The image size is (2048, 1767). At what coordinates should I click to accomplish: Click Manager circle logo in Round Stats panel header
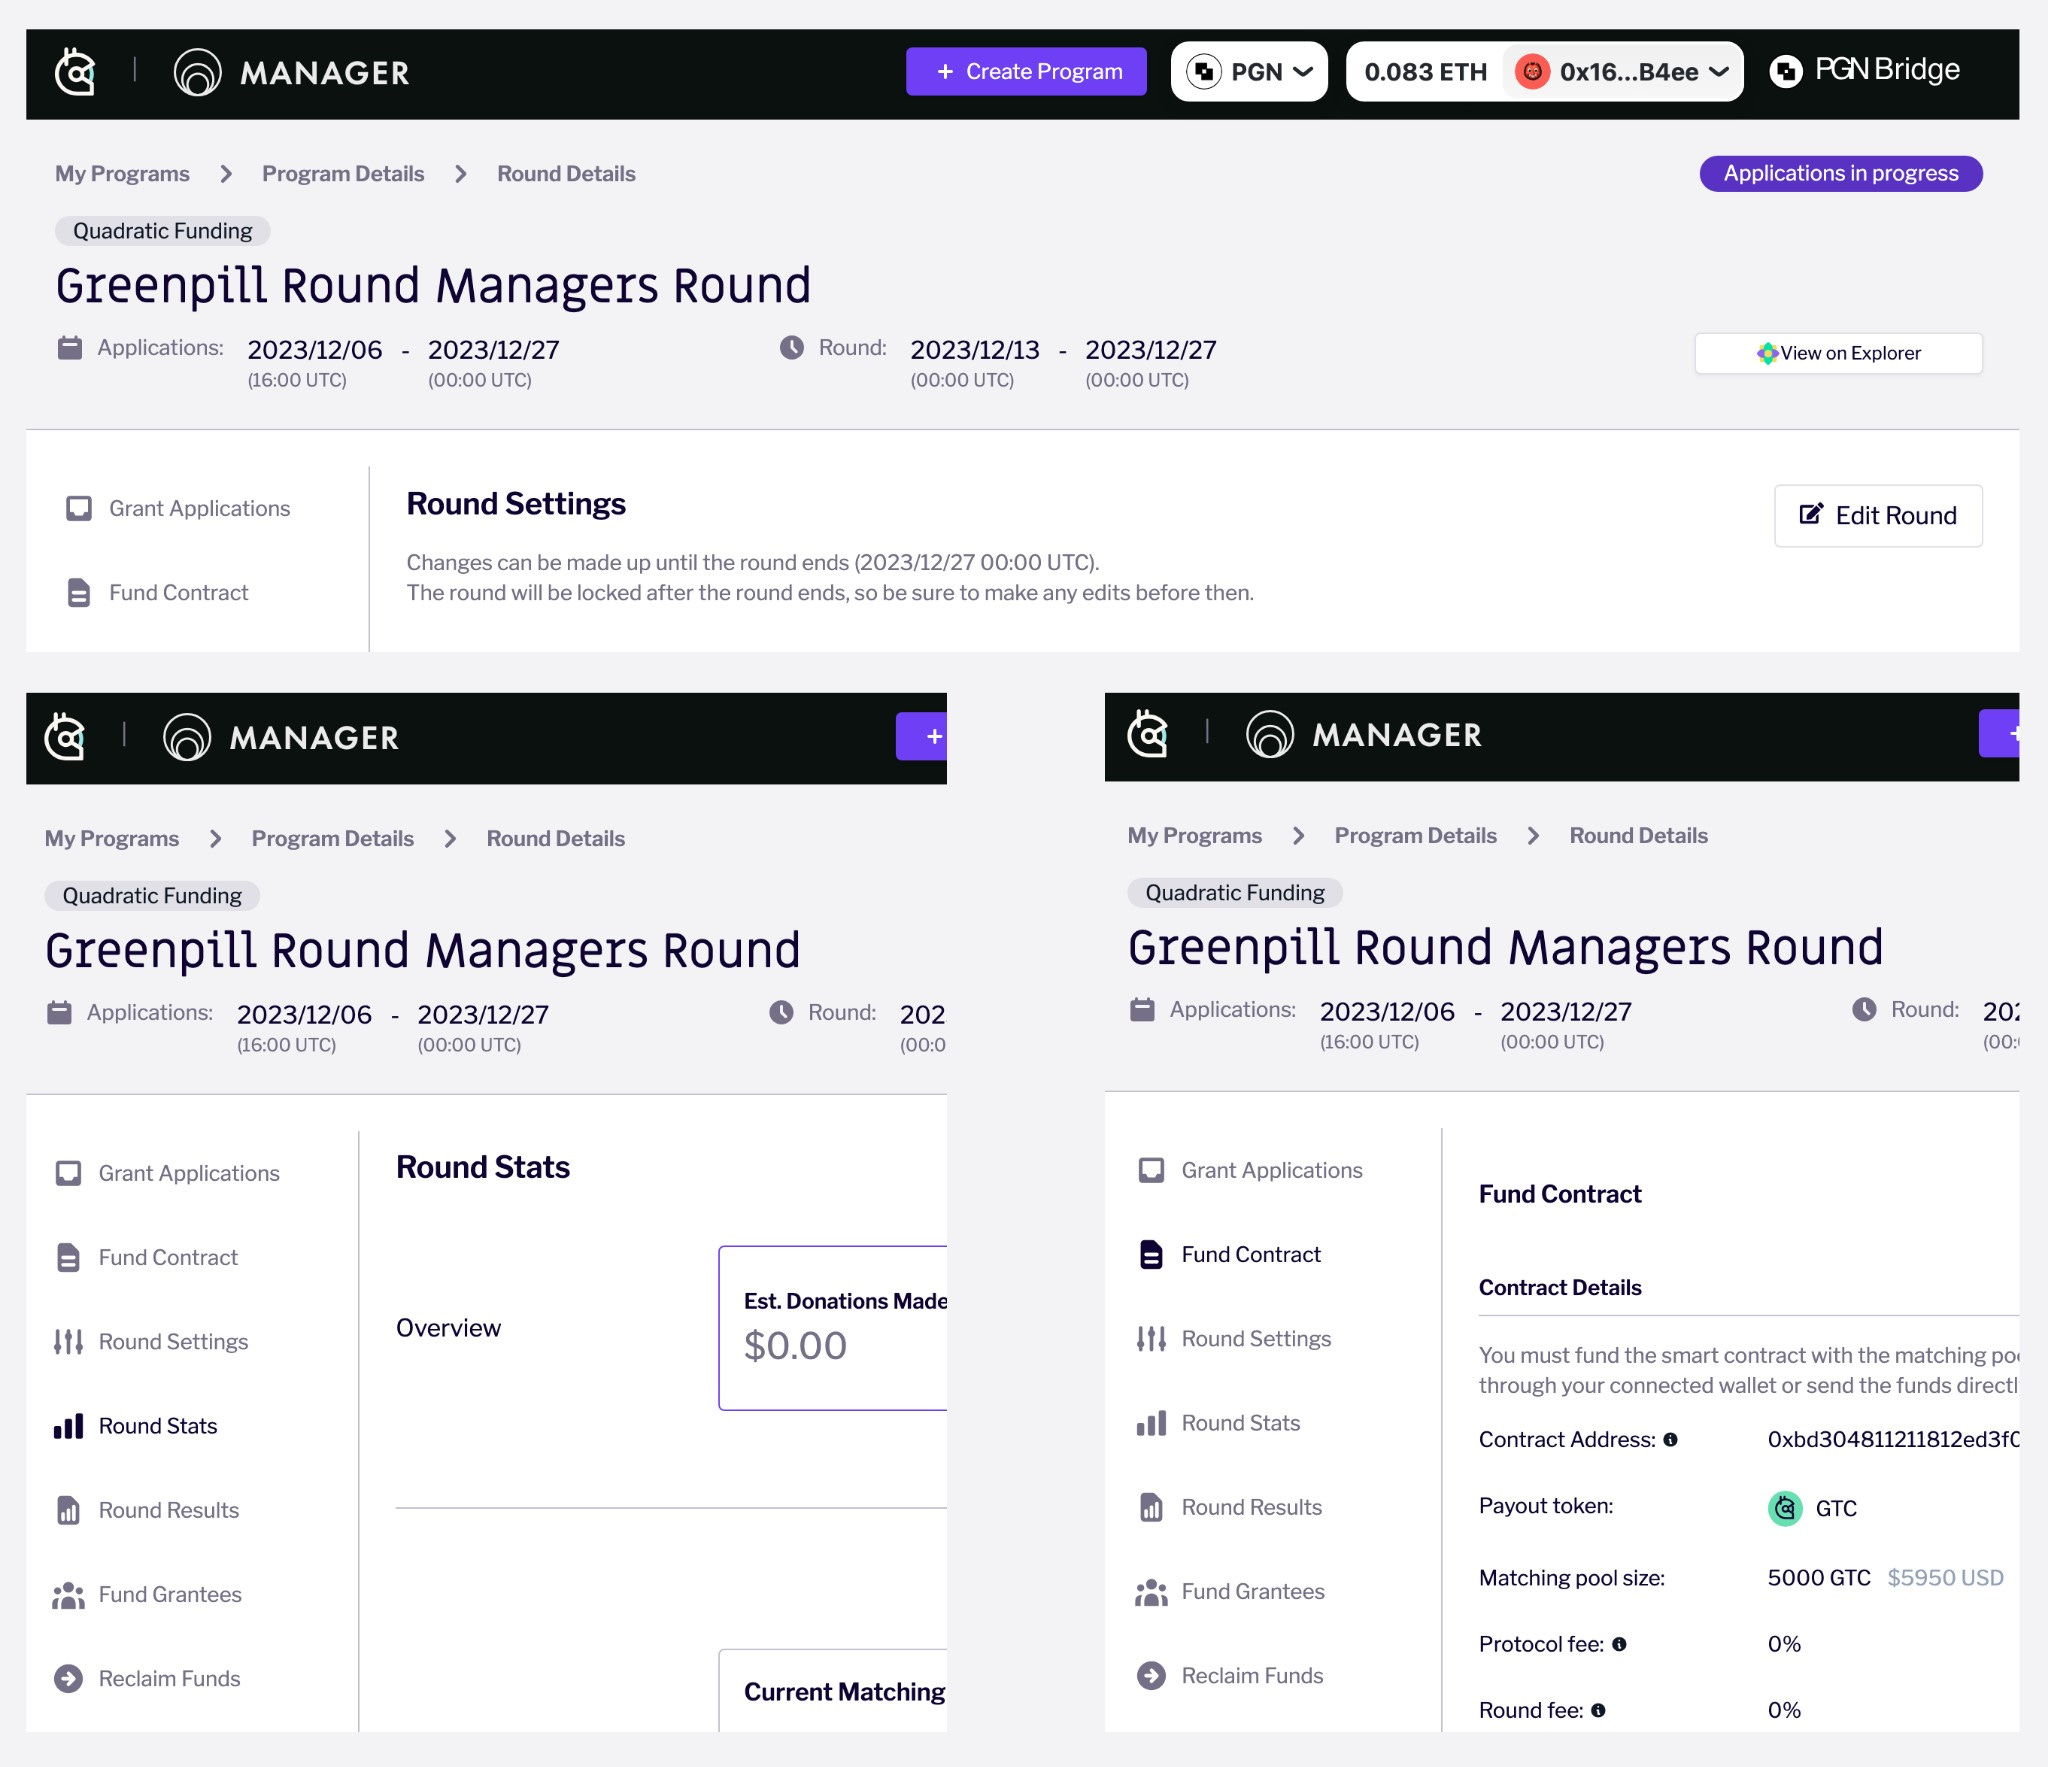187,737
